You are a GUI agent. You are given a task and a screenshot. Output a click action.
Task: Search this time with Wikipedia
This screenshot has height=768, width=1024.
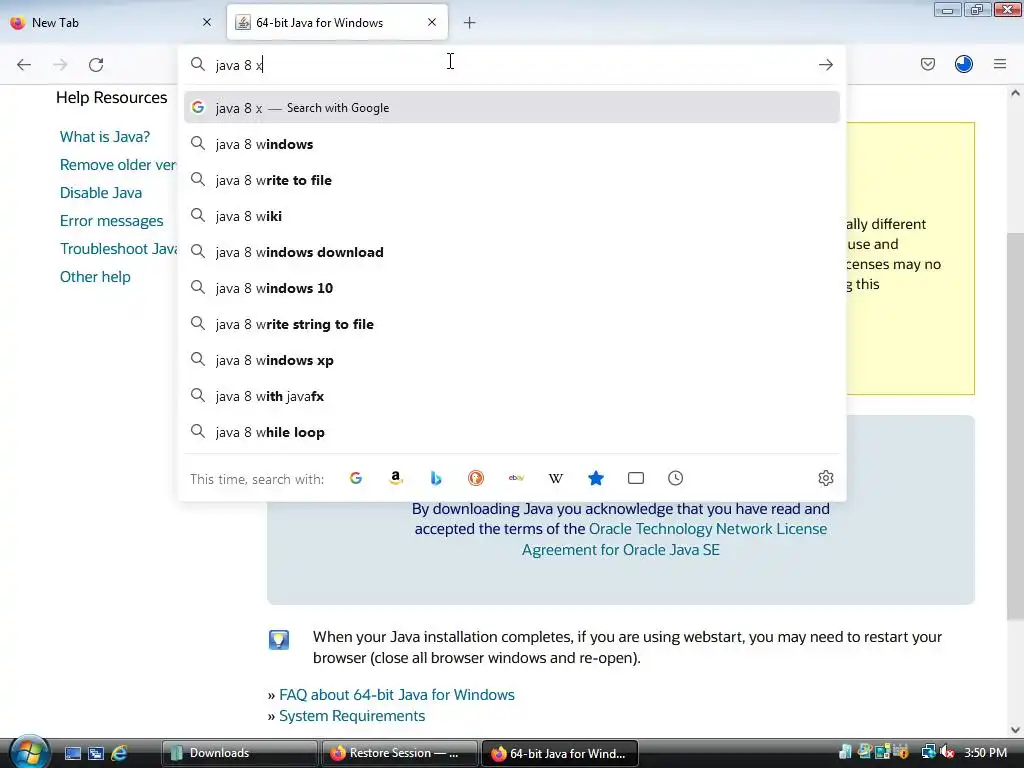[x=556, y=478]
